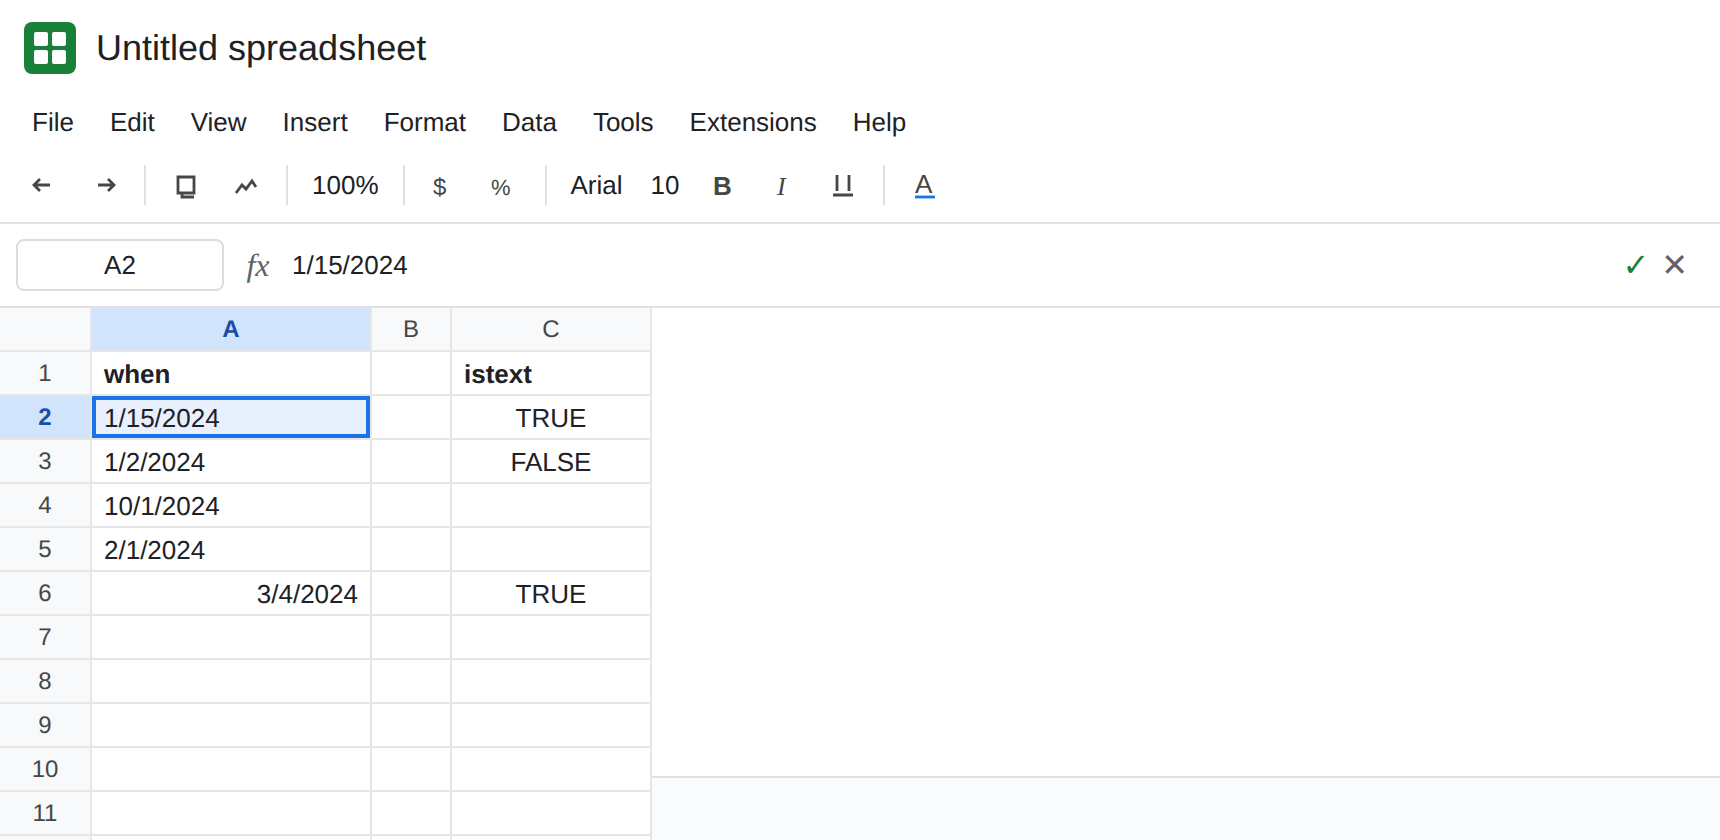Click the print icon

pos(186,186)
